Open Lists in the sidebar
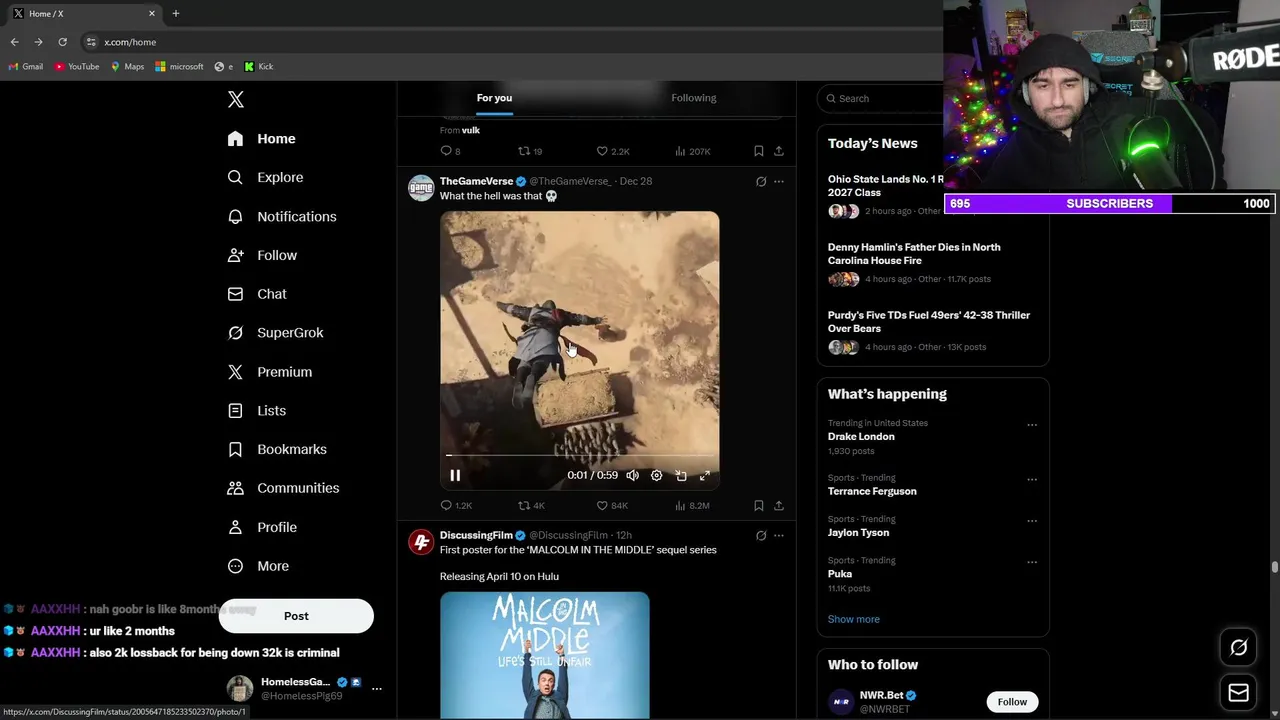The width and height of the screenshot is (1280, 720). (x=256, y=410)
